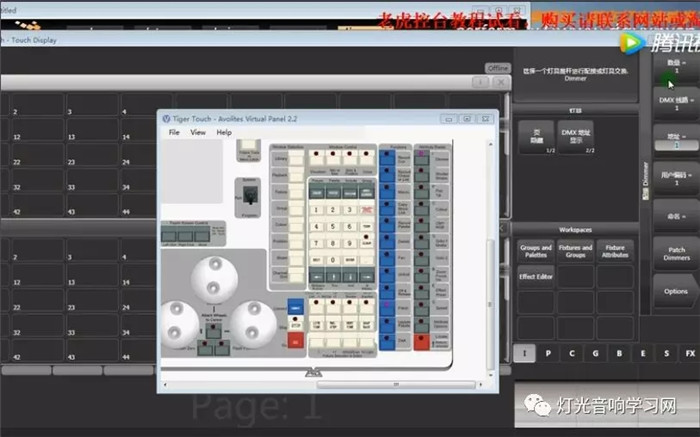Click keypad number 5 on virtual panel
The width and height of the screenshot is (700, 437).
(x=333, y=226)
